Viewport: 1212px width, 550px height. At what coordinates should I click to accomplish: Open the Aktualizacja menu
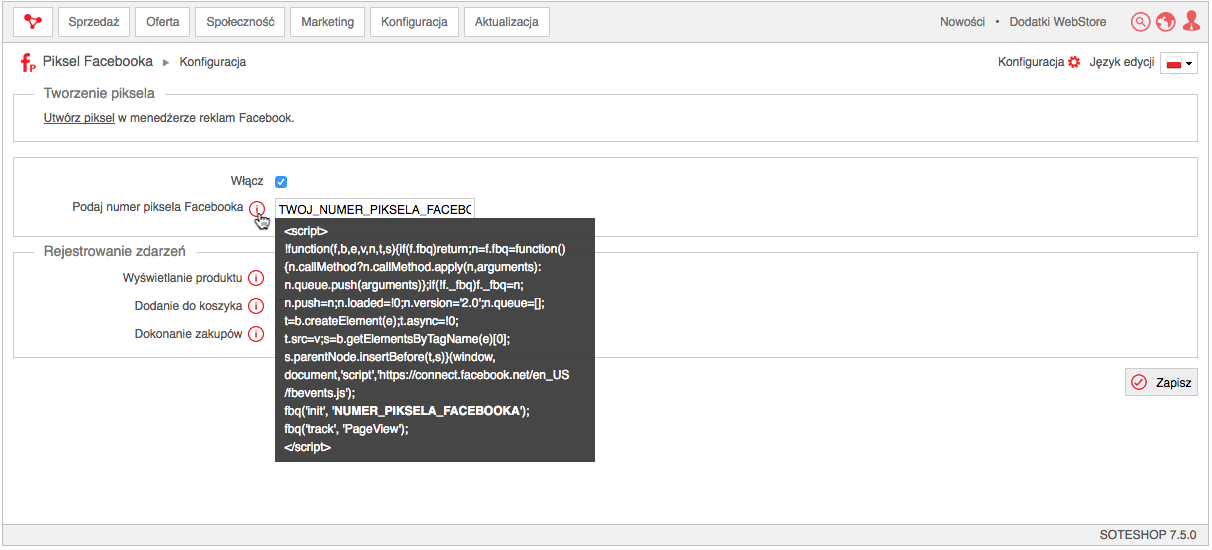point(506,22)
